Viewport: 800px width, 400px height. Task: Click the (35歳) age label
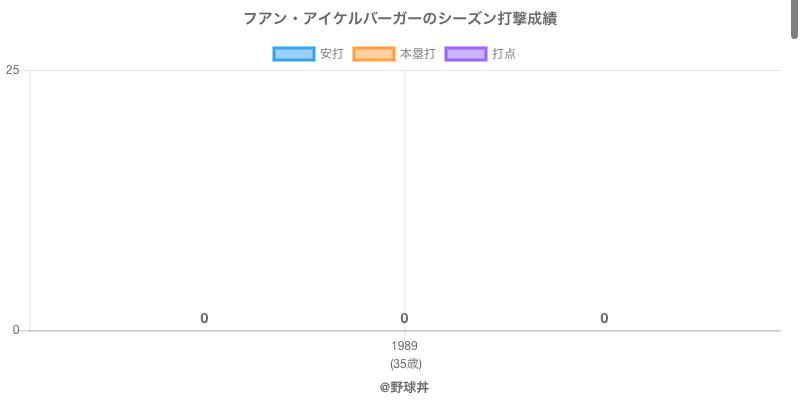pyautogui.click(x=405, y=363)
